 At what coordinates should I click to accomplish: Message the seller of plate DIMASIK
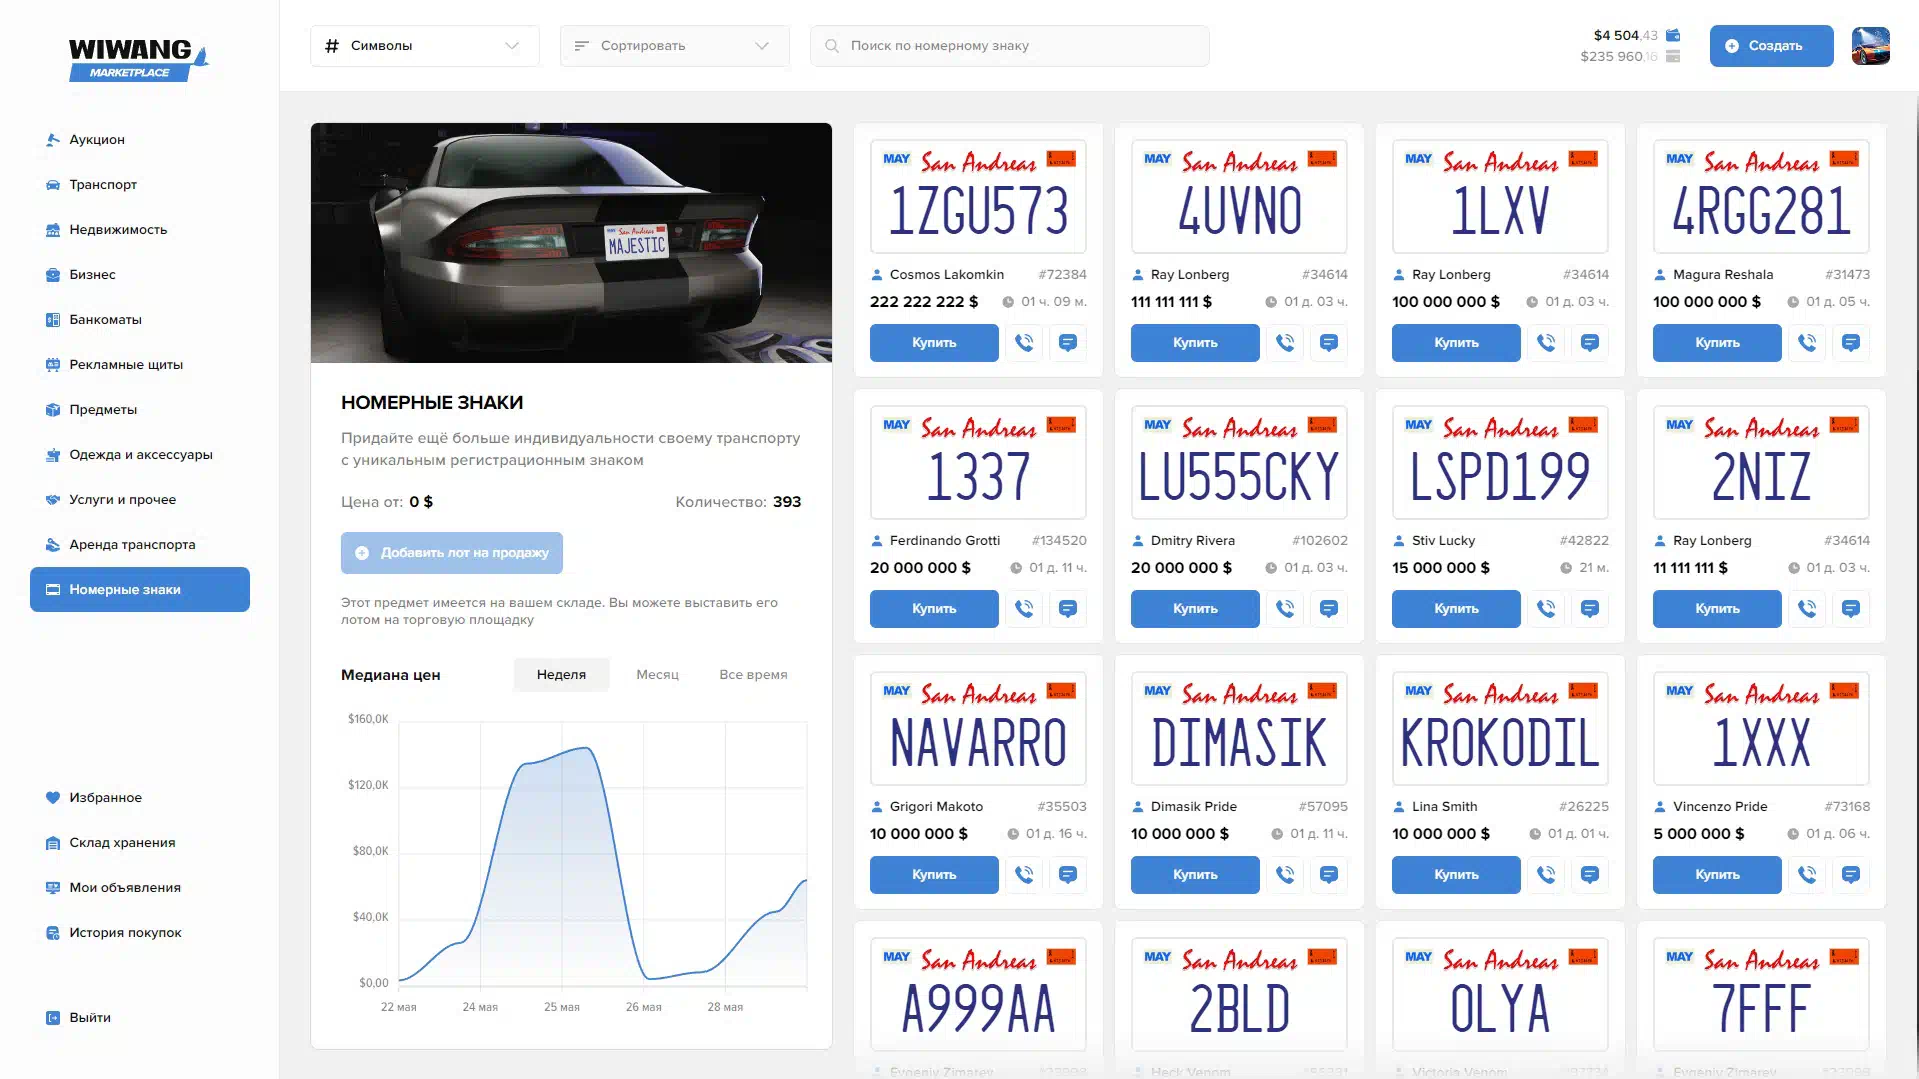[1329, 875]
